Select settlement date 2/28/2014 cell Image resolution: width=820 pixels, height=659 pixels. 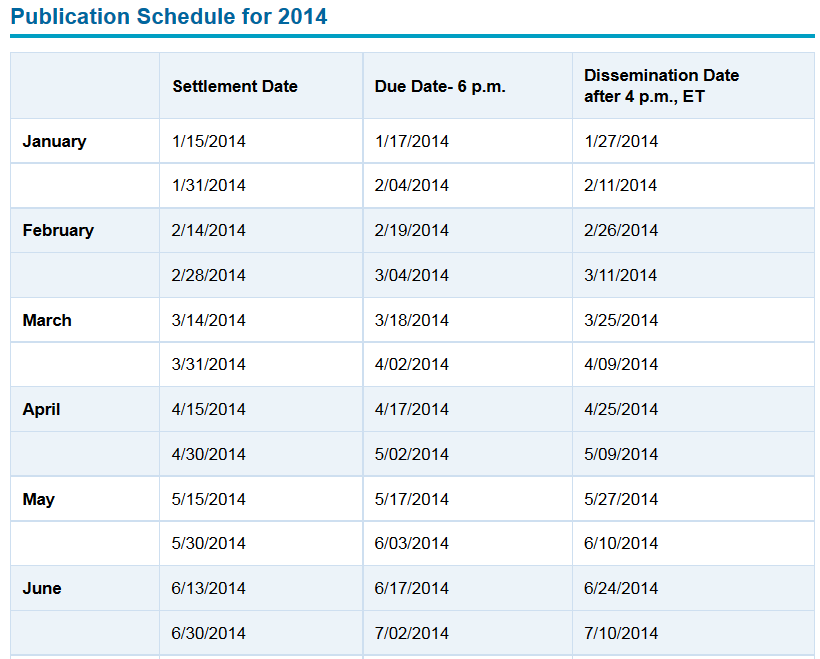[x=209, y=275]
